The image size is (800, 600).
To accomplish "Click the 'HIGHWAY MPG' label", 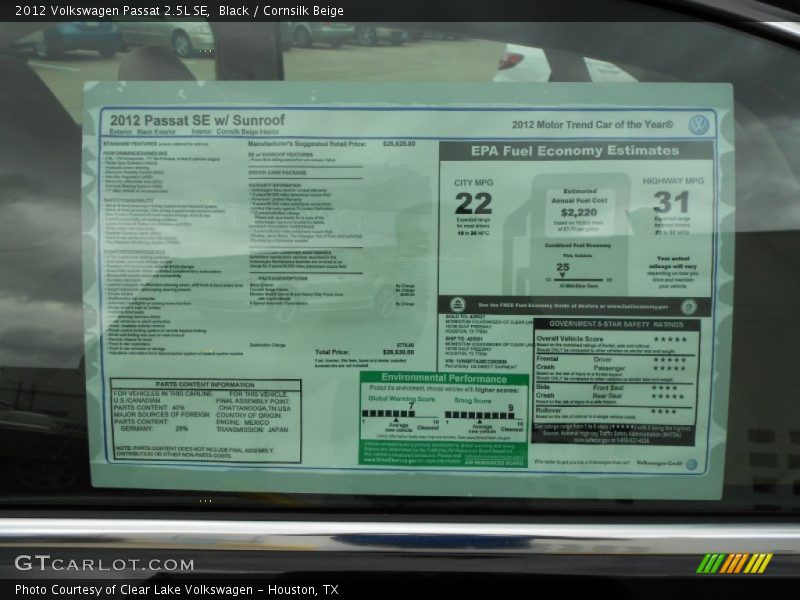I will coord(673,181).
